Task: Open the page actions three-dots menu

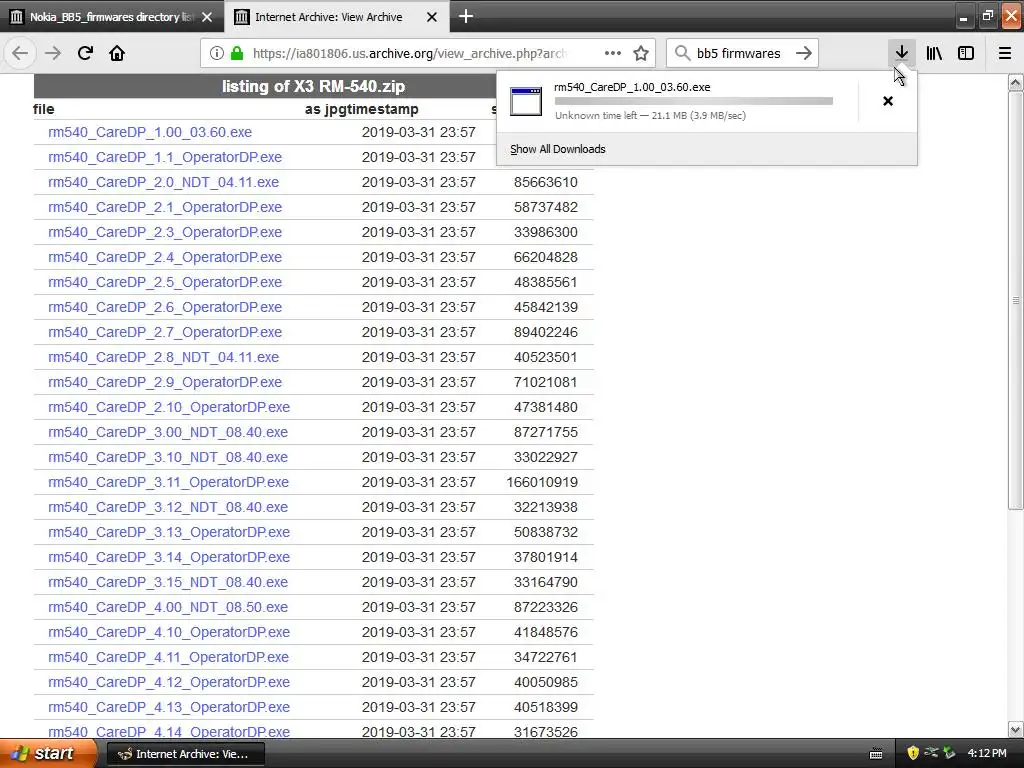Action: pyautogui.click(x=613, y=53)
